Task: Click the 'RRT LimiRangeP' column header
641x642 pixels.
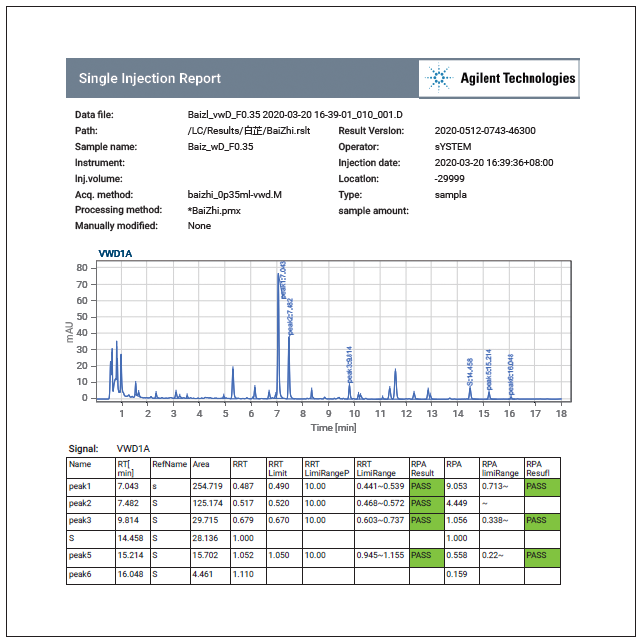Action: (x=327, y=468)
